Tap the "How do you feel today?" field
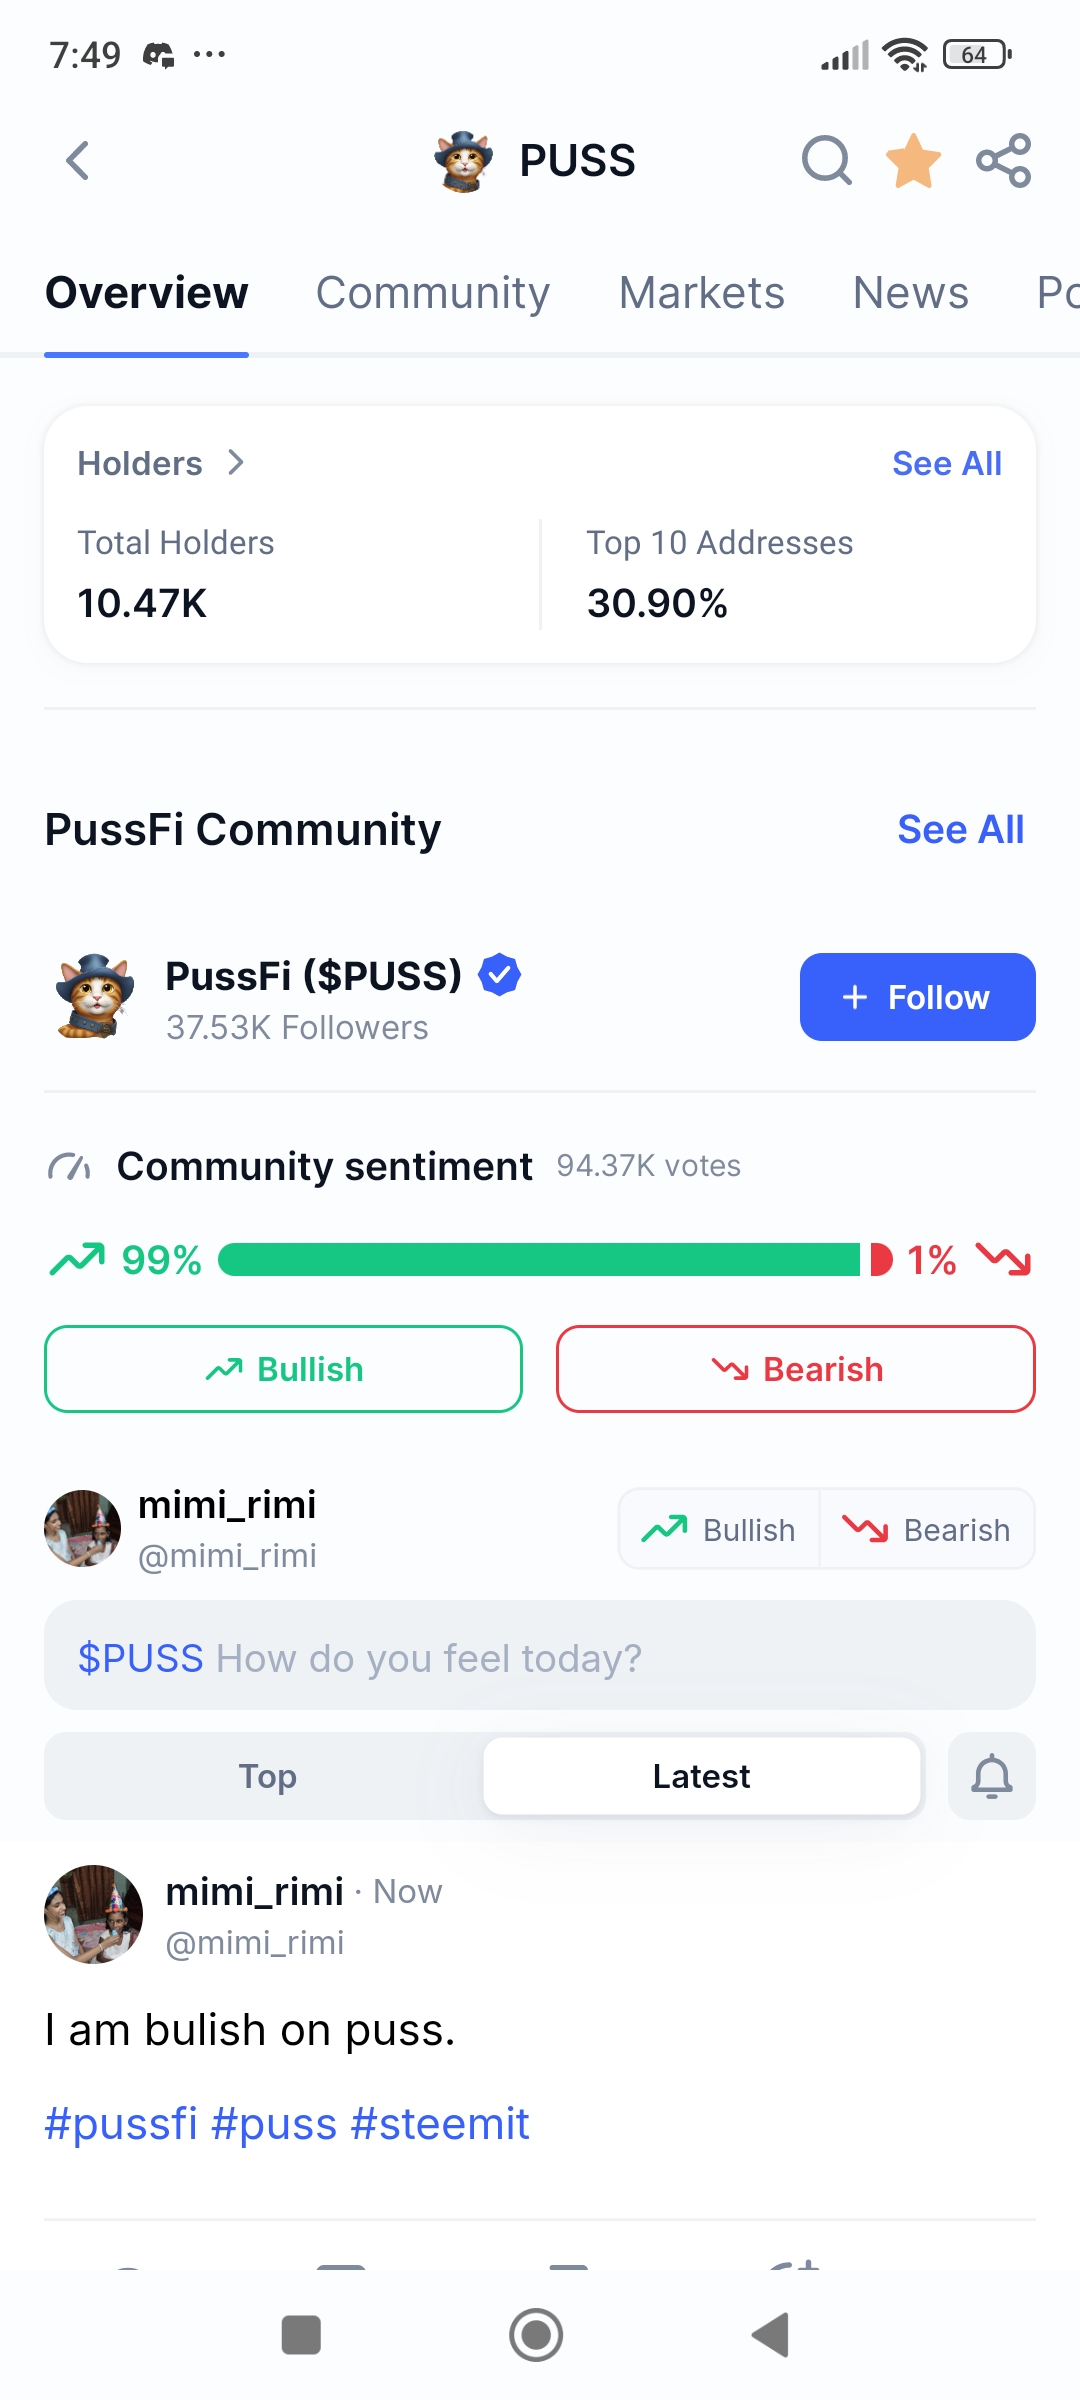This screenshot has width=1080, height=2400. (540, 1657)
